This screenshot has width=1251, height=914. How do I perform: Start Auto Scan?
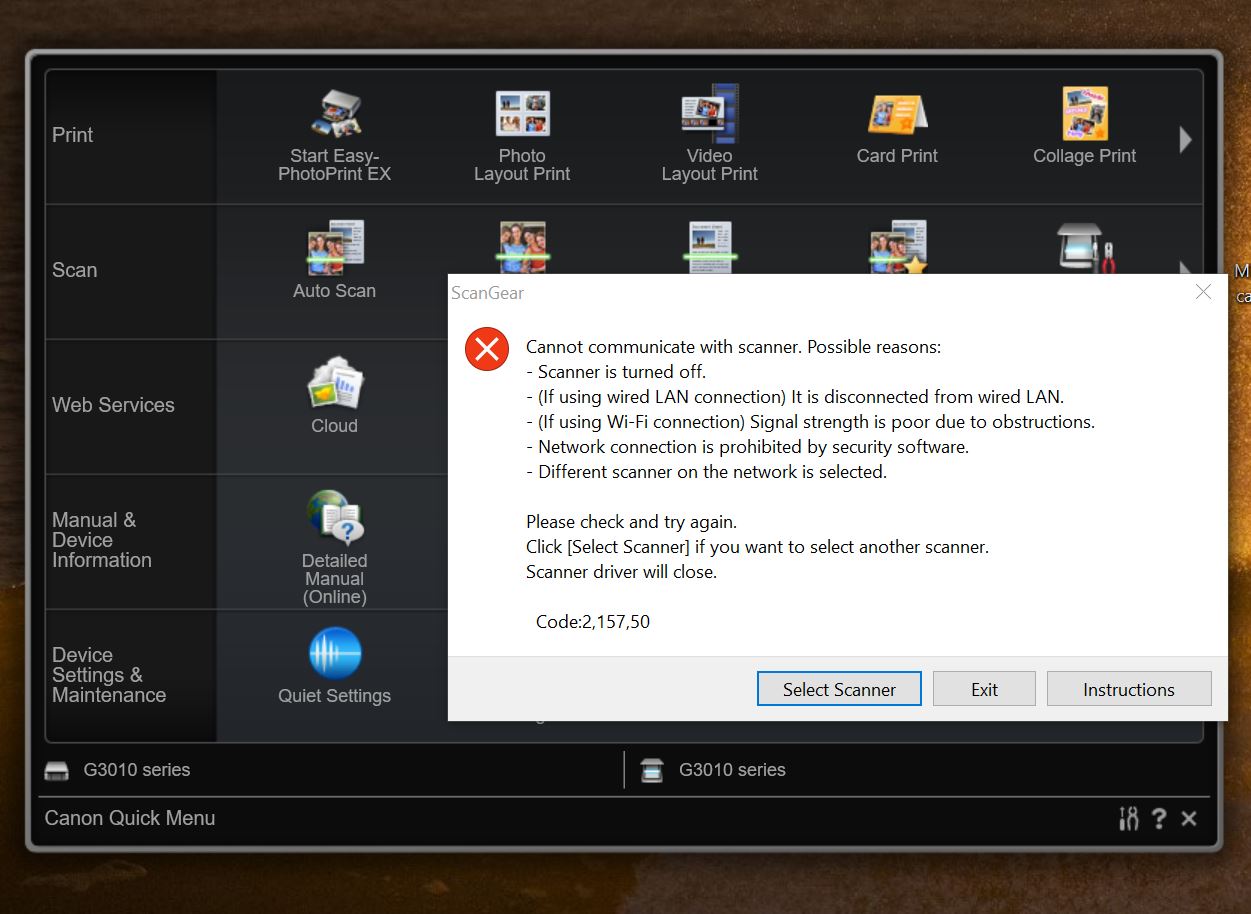click(x=334, y=260)
